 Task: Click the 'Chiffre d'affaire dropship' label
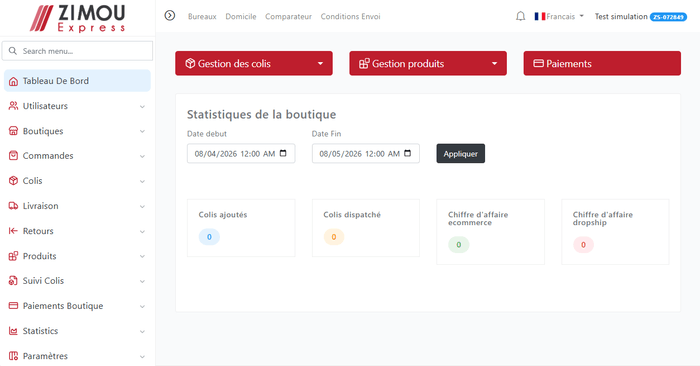pos(603,218)
